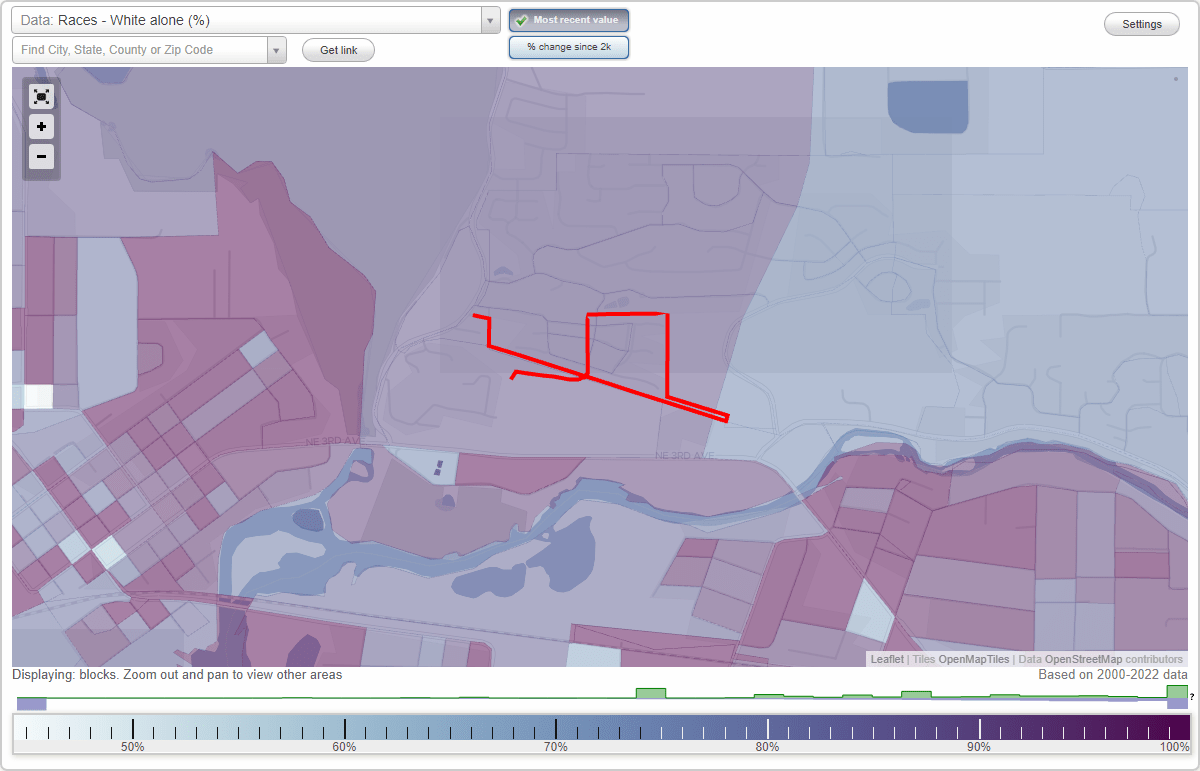Zoom in with the plus icon
1200x771 pixels.
41,127
